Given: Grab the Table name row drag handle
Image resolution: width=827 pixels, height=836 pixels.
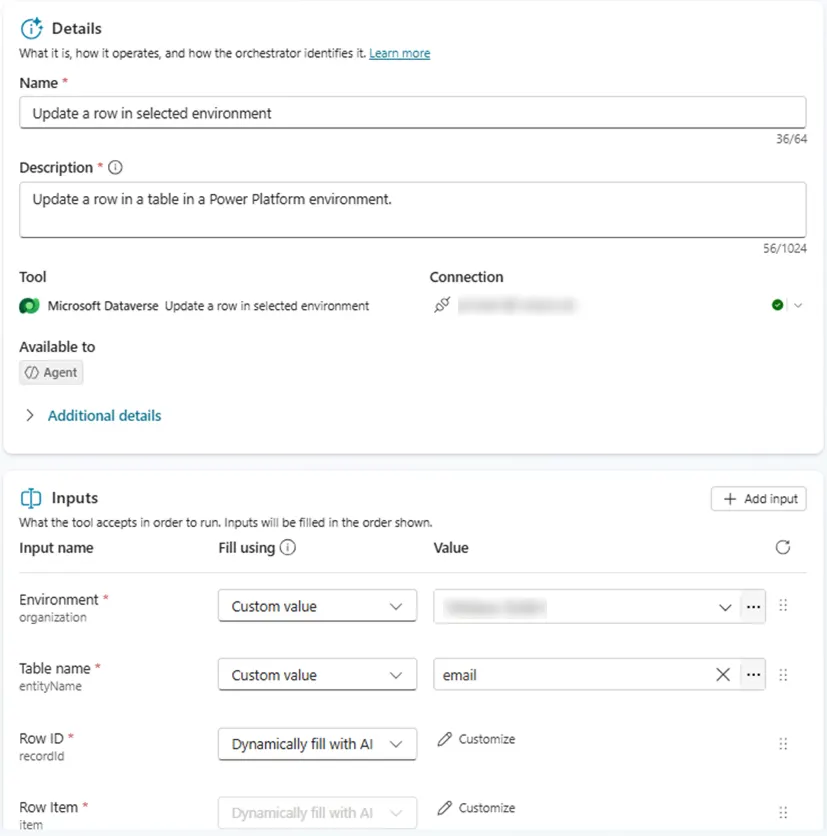Looking at the screenshot, I should (783, 675).
